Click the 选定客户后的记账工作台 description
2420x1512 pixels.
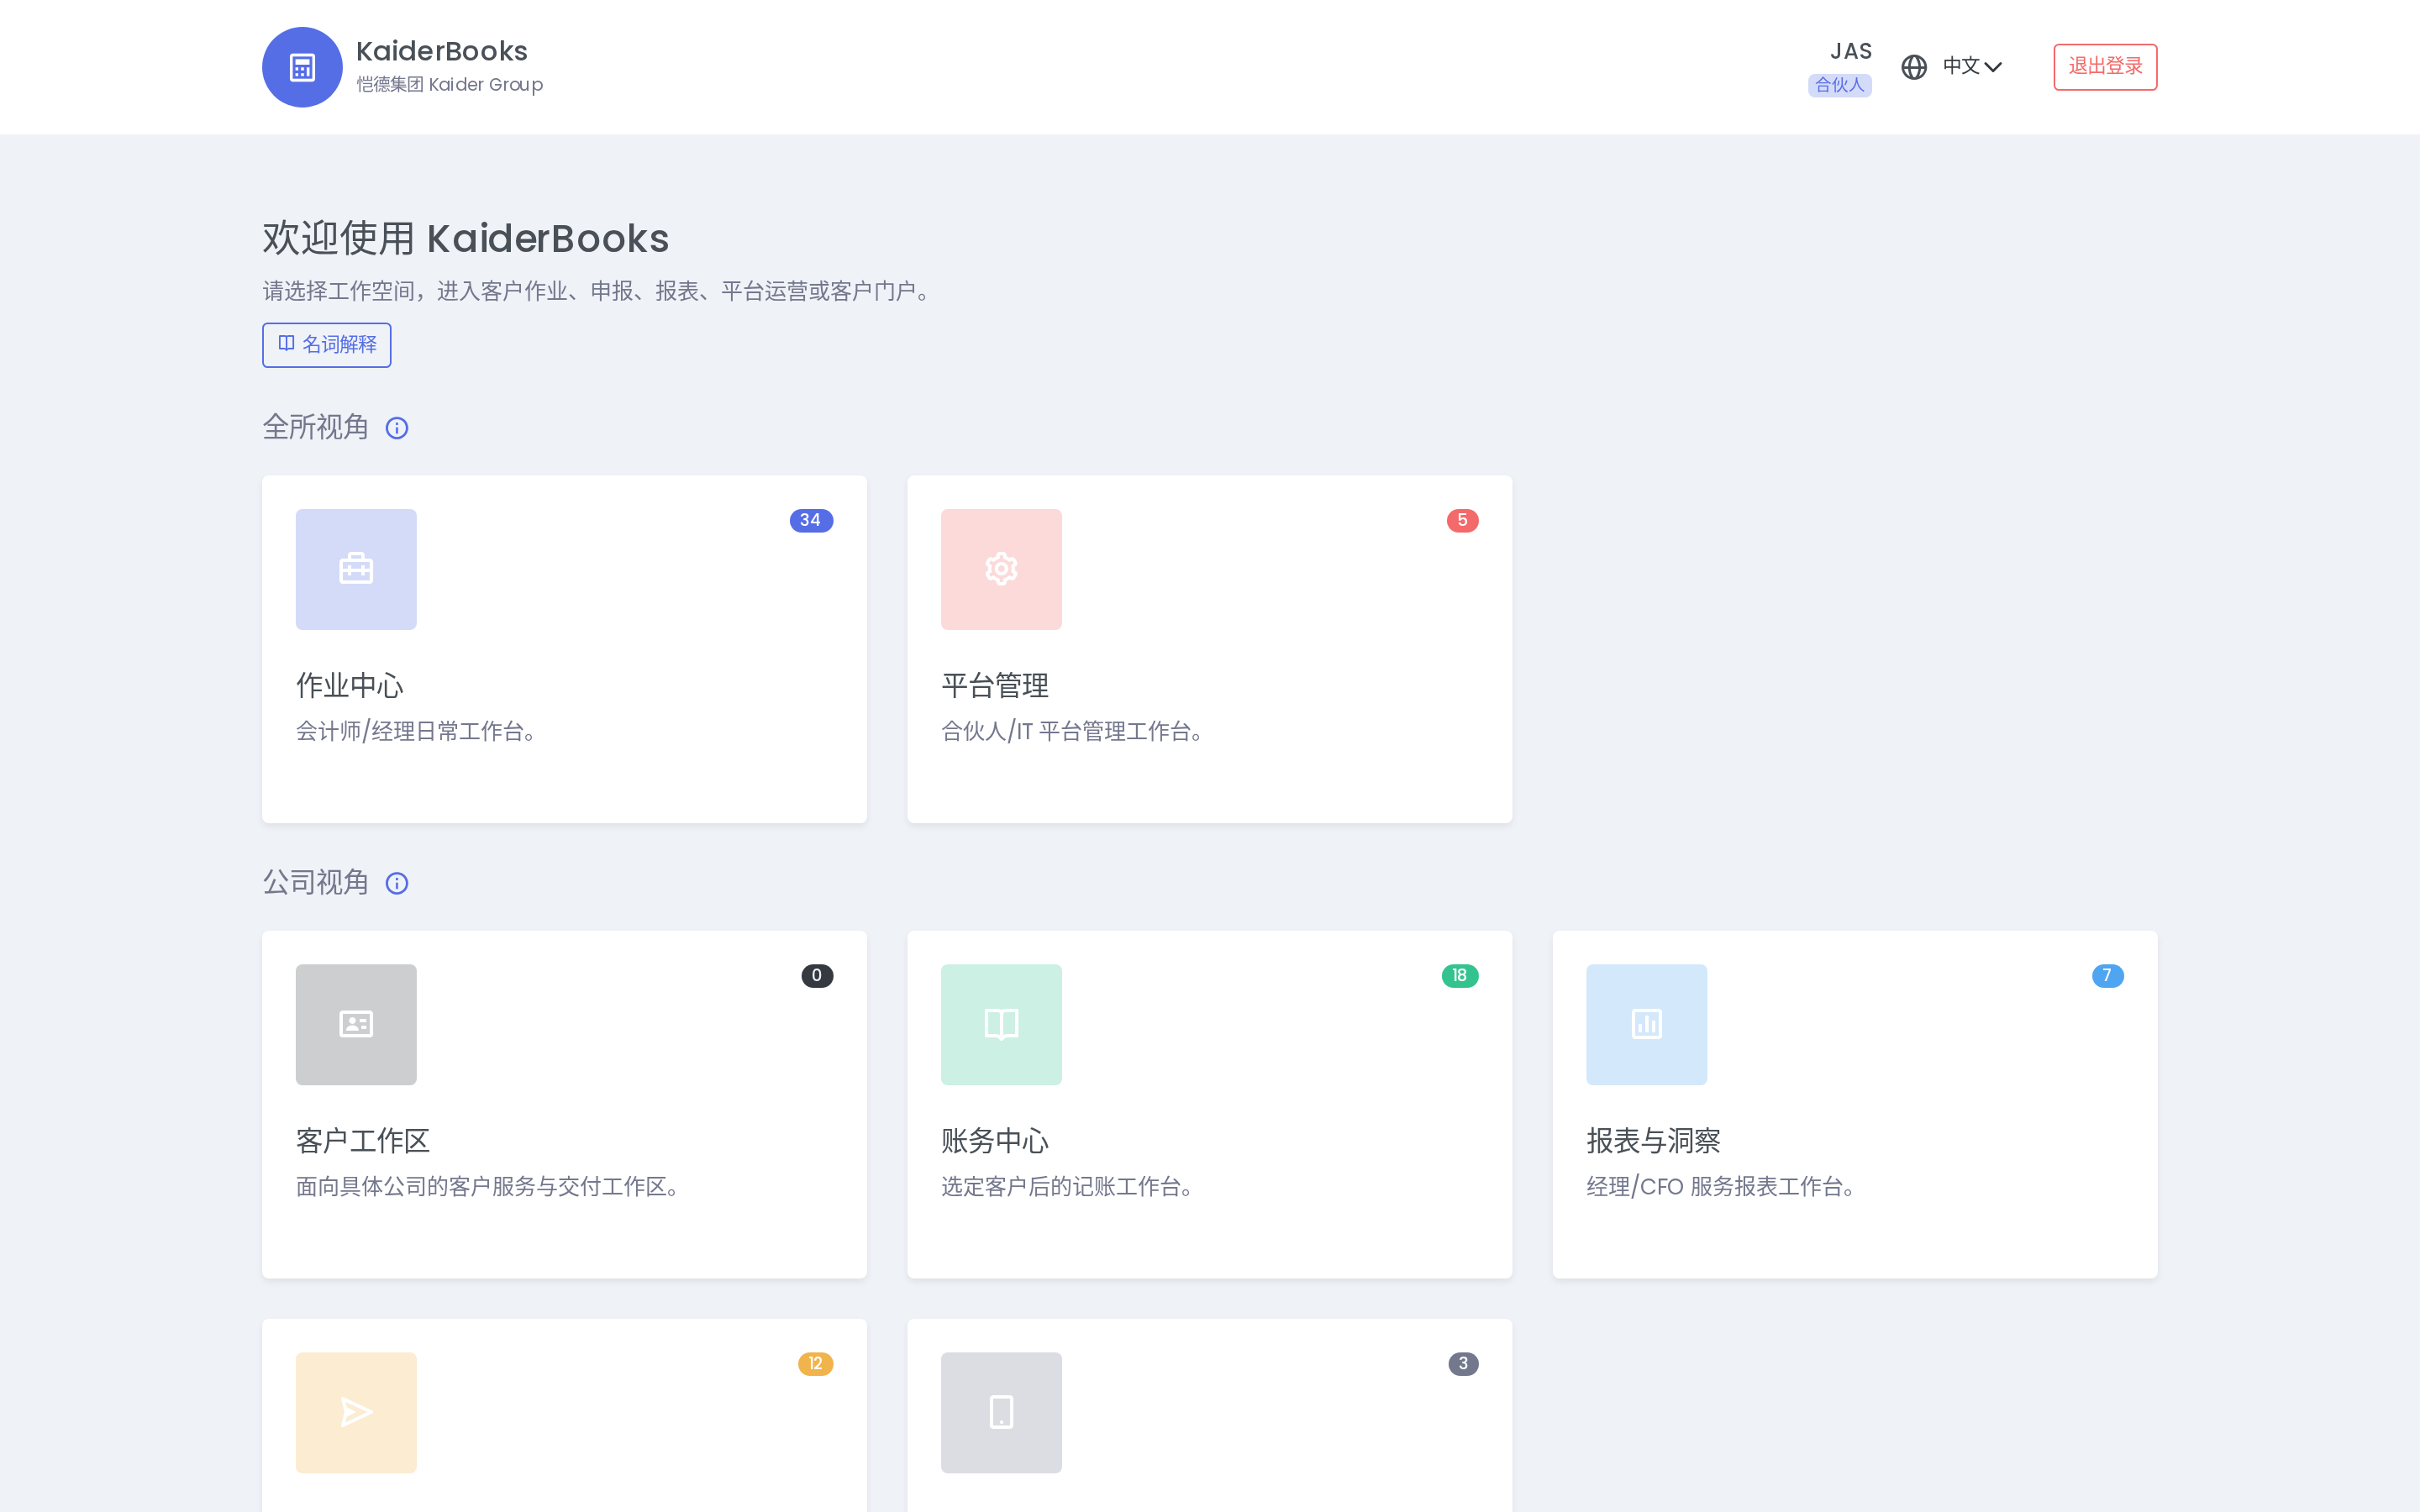1070,1186
